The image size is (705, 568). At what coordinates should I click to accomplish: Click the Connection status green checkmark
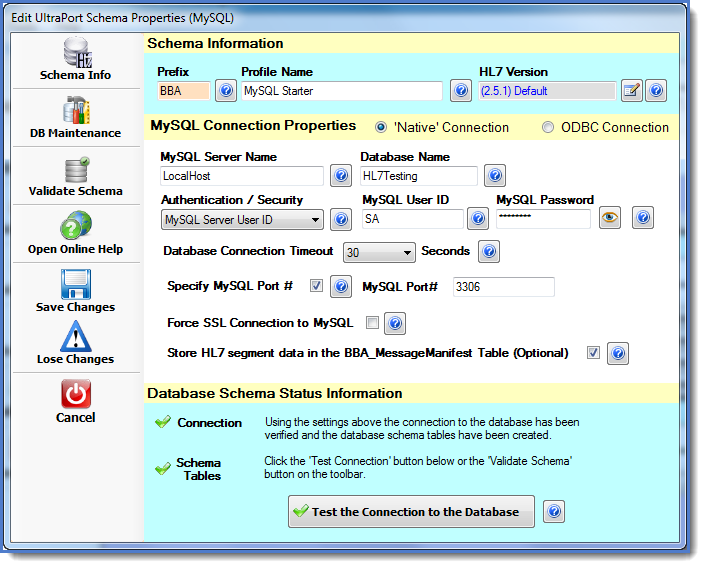163,422
